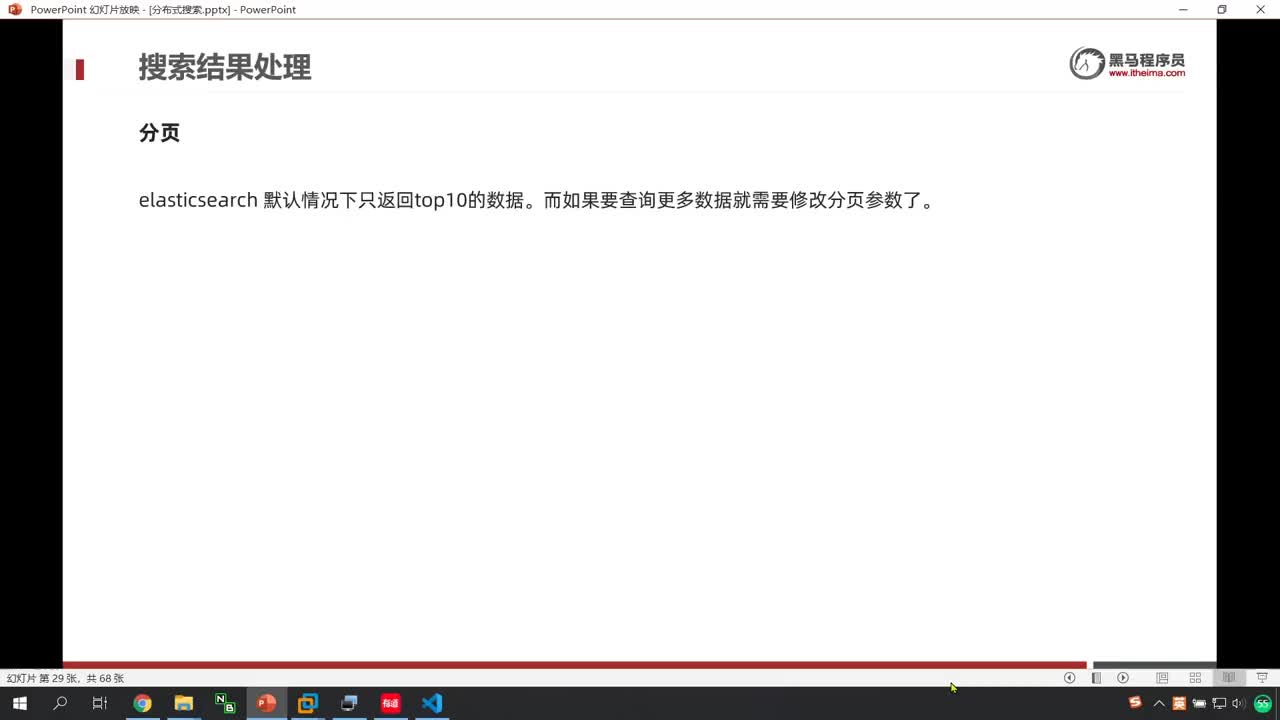Open taskbar search magnifier
This screenshot has height=720, width=1280.
coord(60,703)
